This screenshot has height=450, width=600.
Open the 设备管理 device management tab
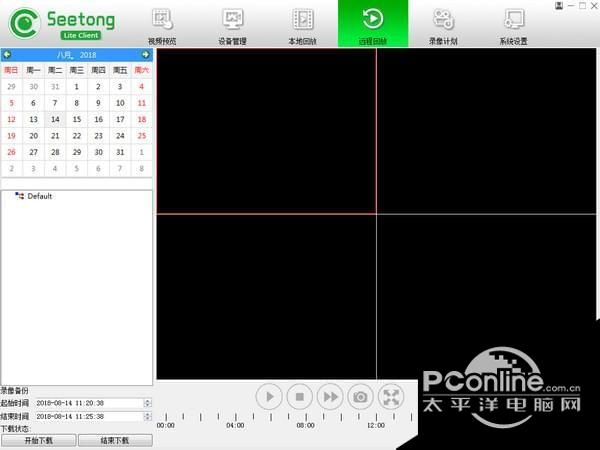point(232,24)
